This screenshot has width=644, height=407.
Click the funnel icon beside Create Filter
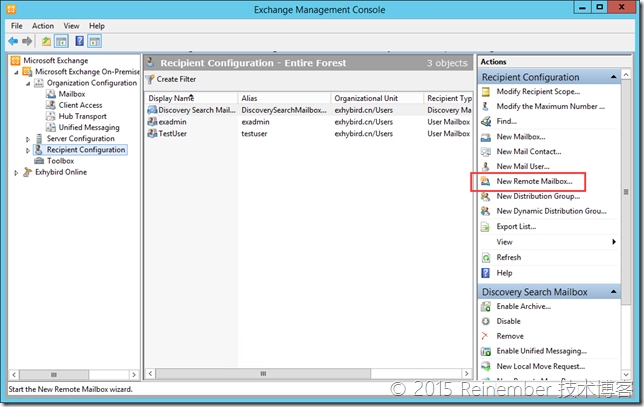click(x=150, y=79)
